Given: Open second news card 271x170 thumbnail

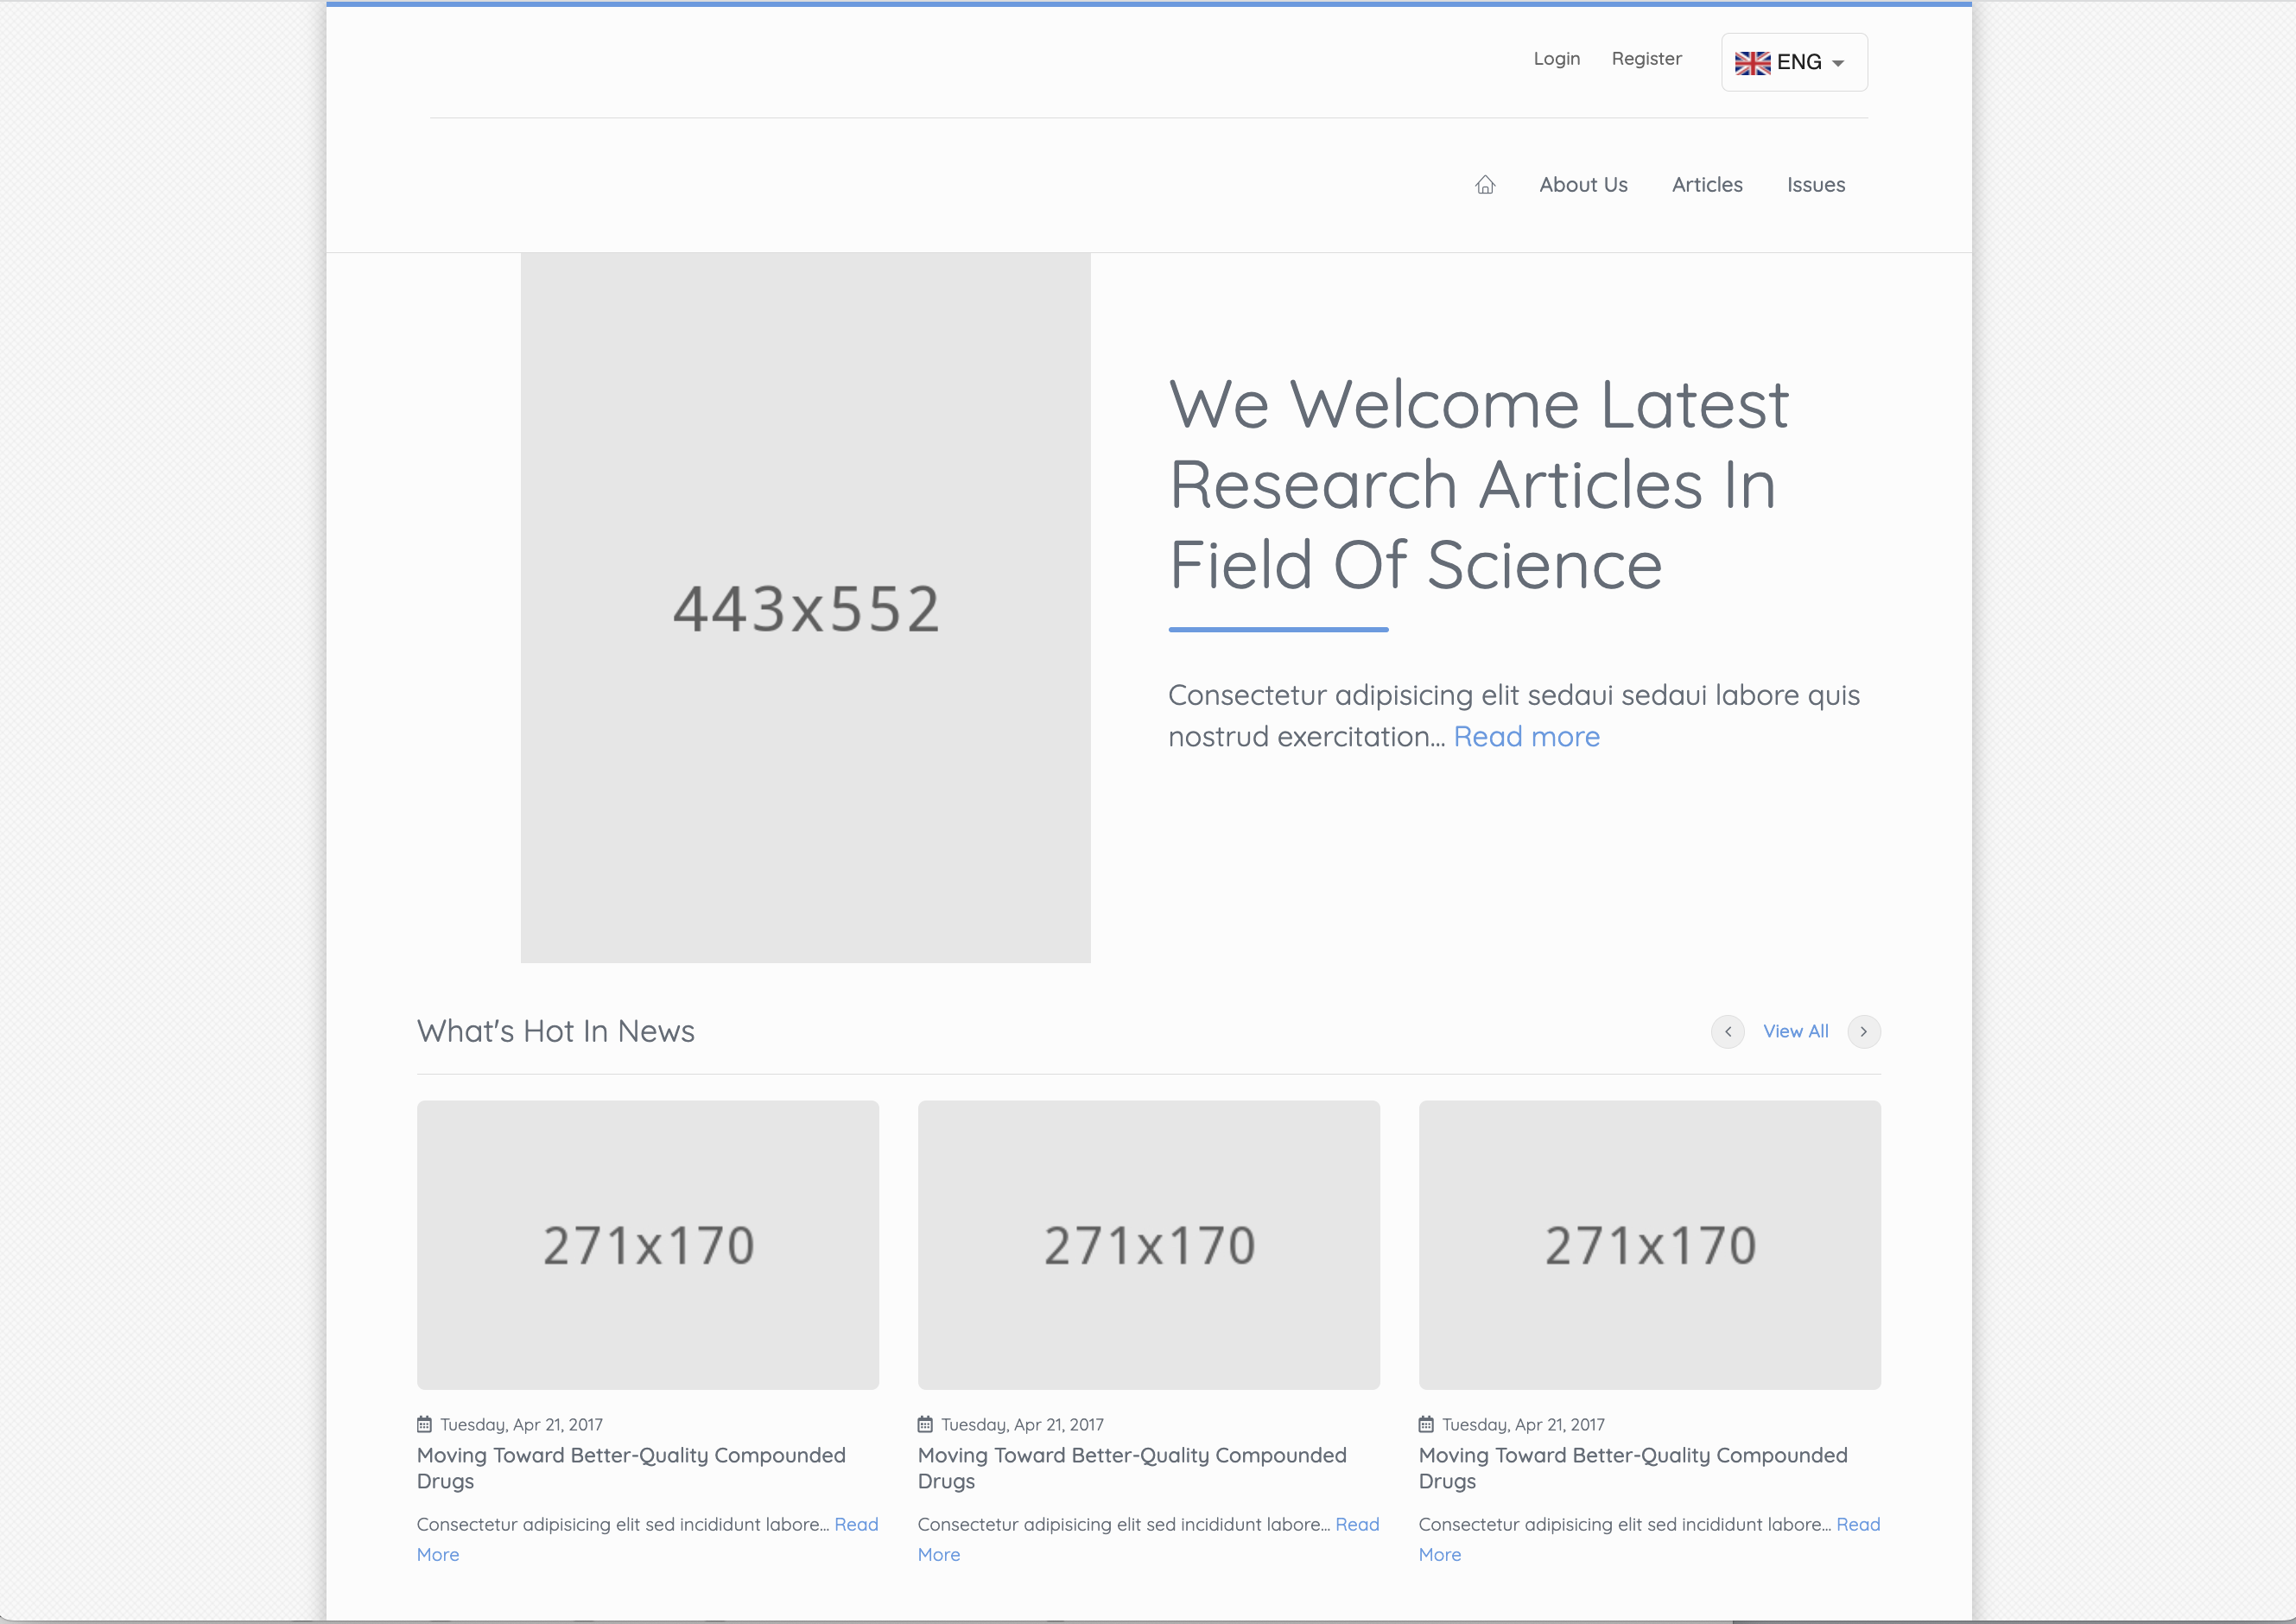Looking at the screenshot, I should (1149, 1245).
